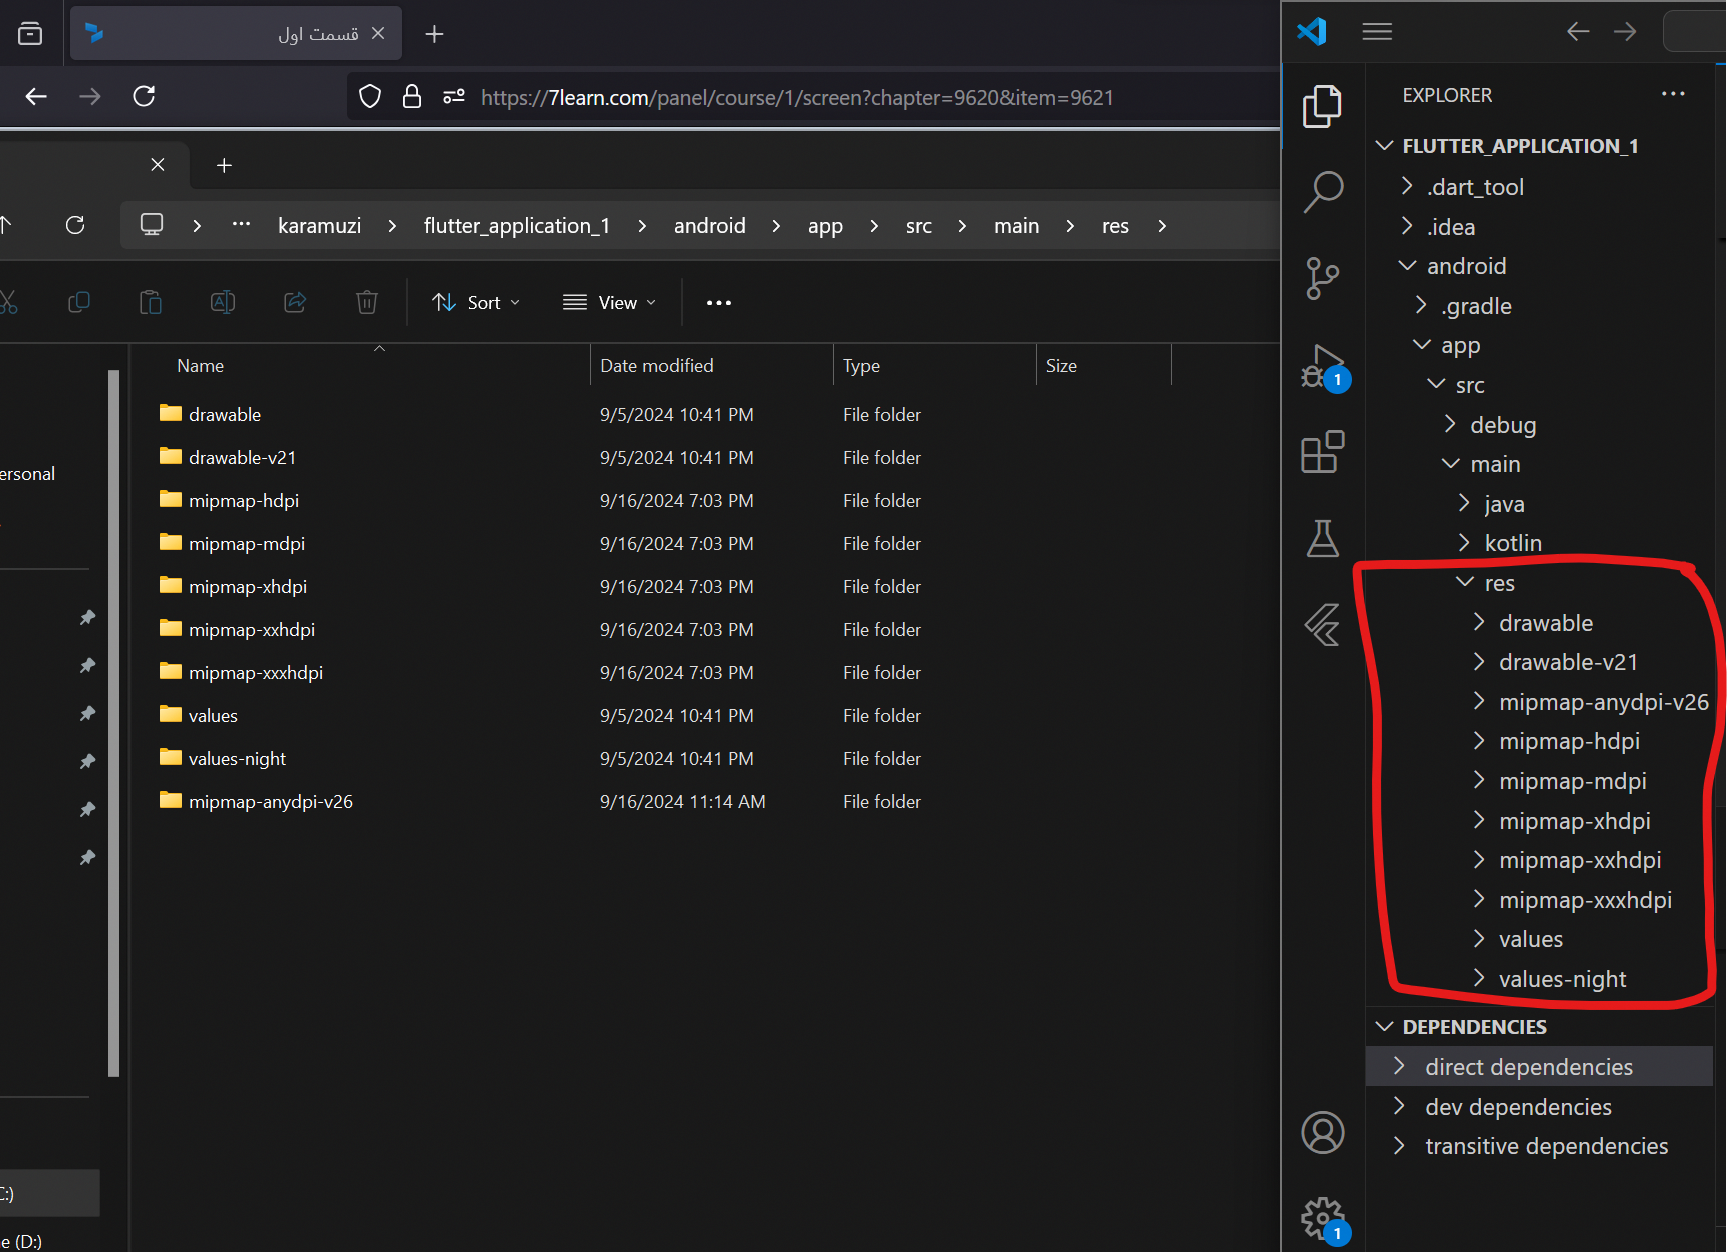Click the browser tab قسمت اول

point(236,33)
